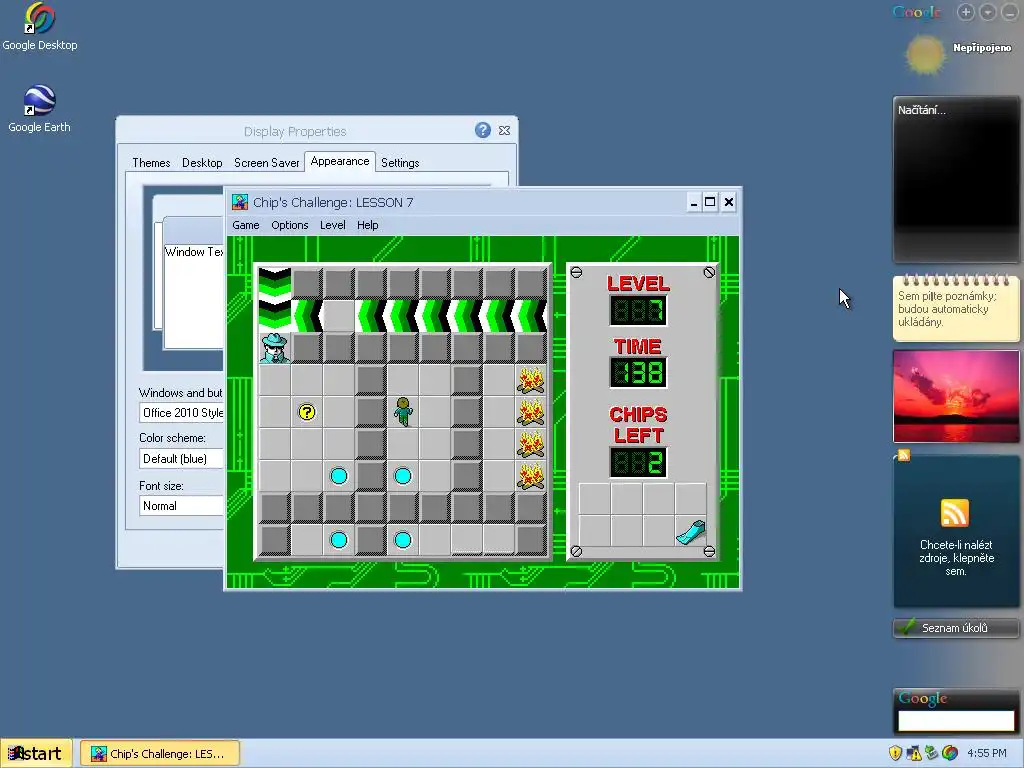Click the LEVEL number display
Image resolution: width=1024 pixels, height=768 pixels.
(638, 310)
